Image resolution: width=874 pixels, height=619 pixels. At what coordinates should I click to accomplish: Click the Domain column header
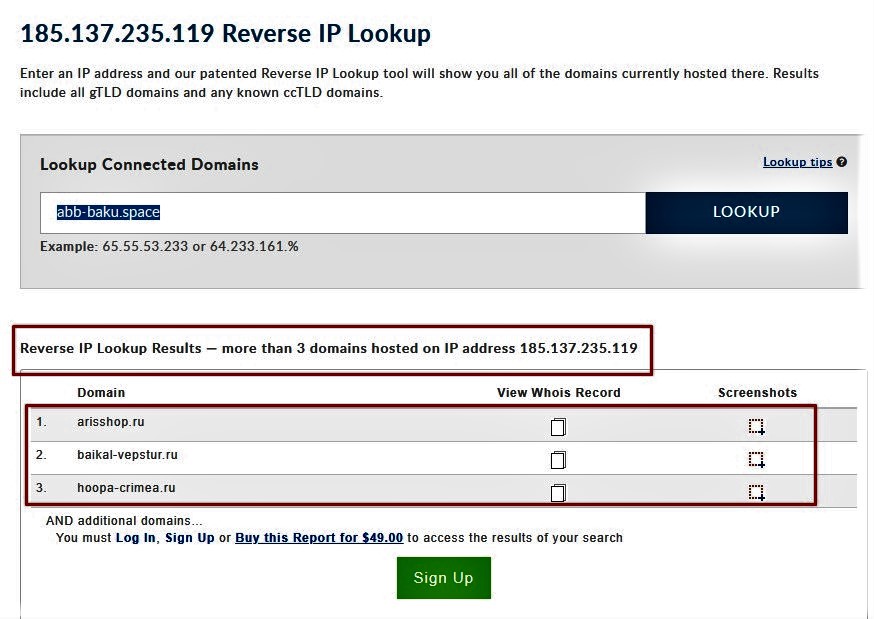coord(101,393)
